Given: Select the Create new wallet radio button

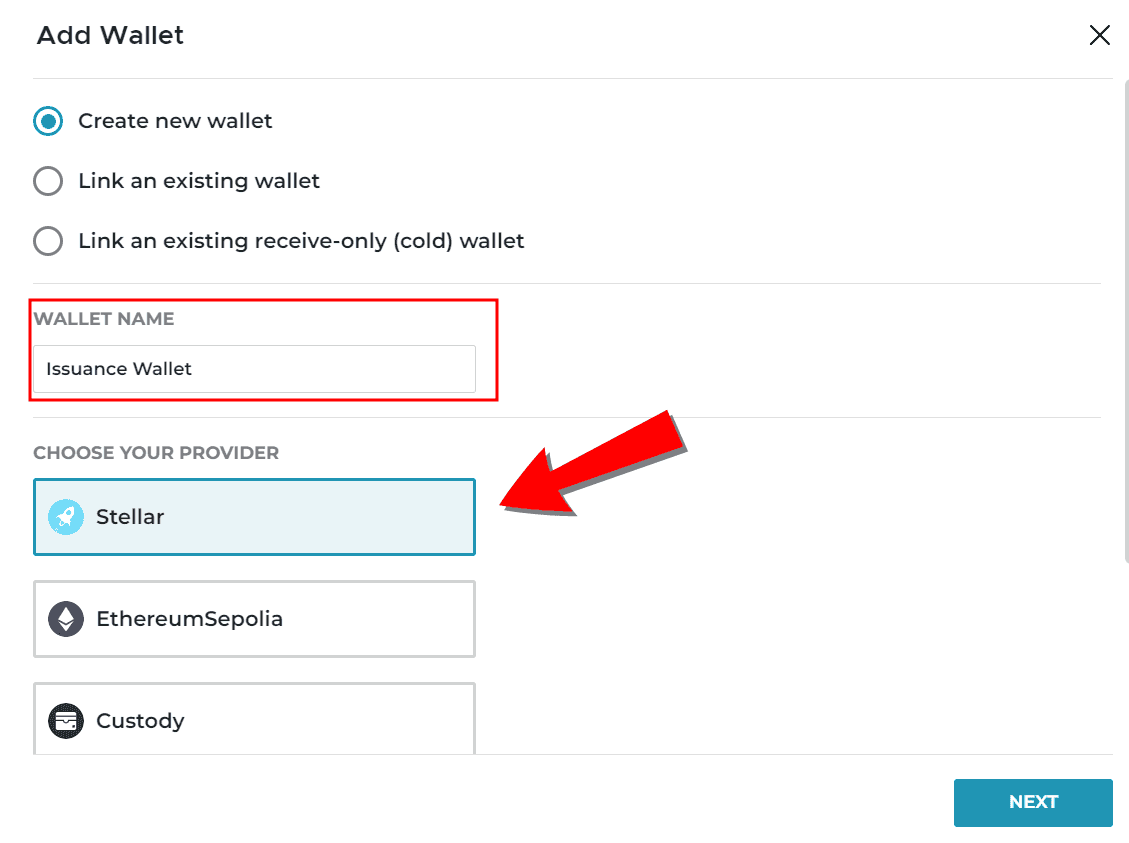Looking at the screenshot, I should [48, 121].
